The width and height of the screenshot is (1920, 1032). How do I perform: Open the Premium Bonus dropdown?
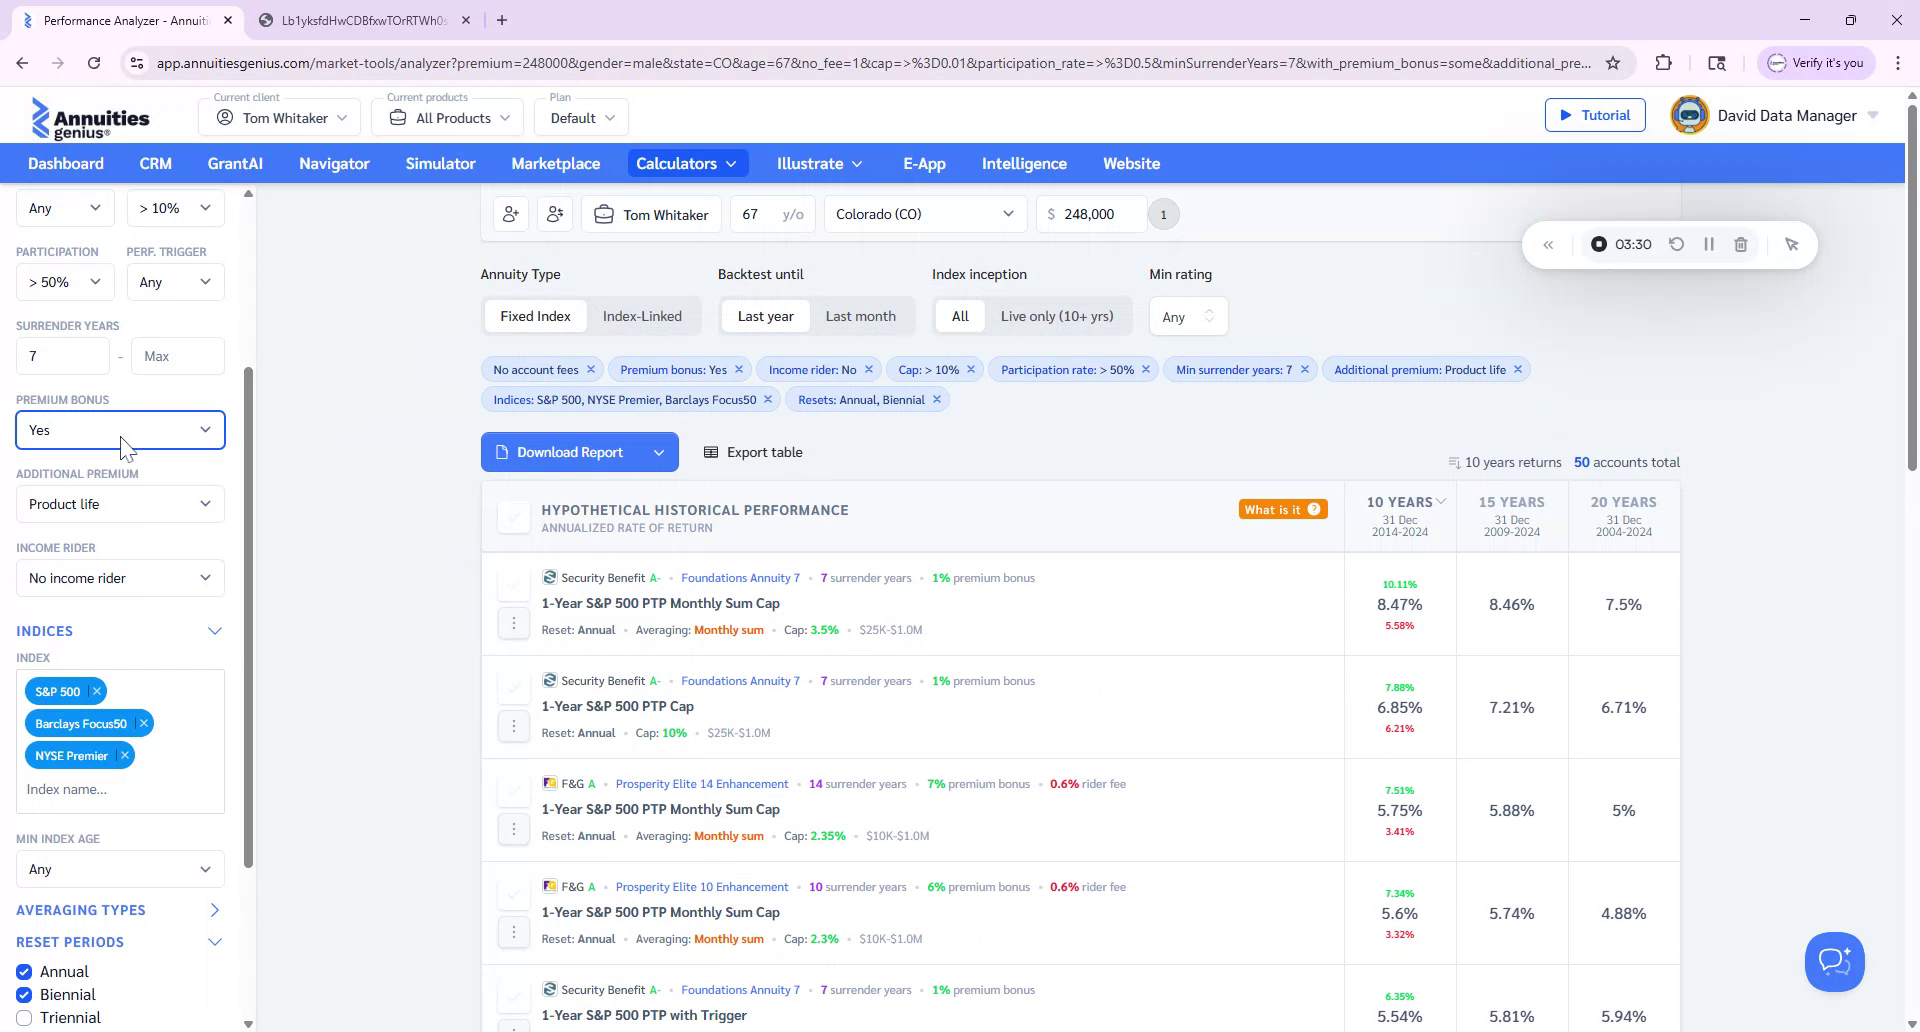point(119,430)
